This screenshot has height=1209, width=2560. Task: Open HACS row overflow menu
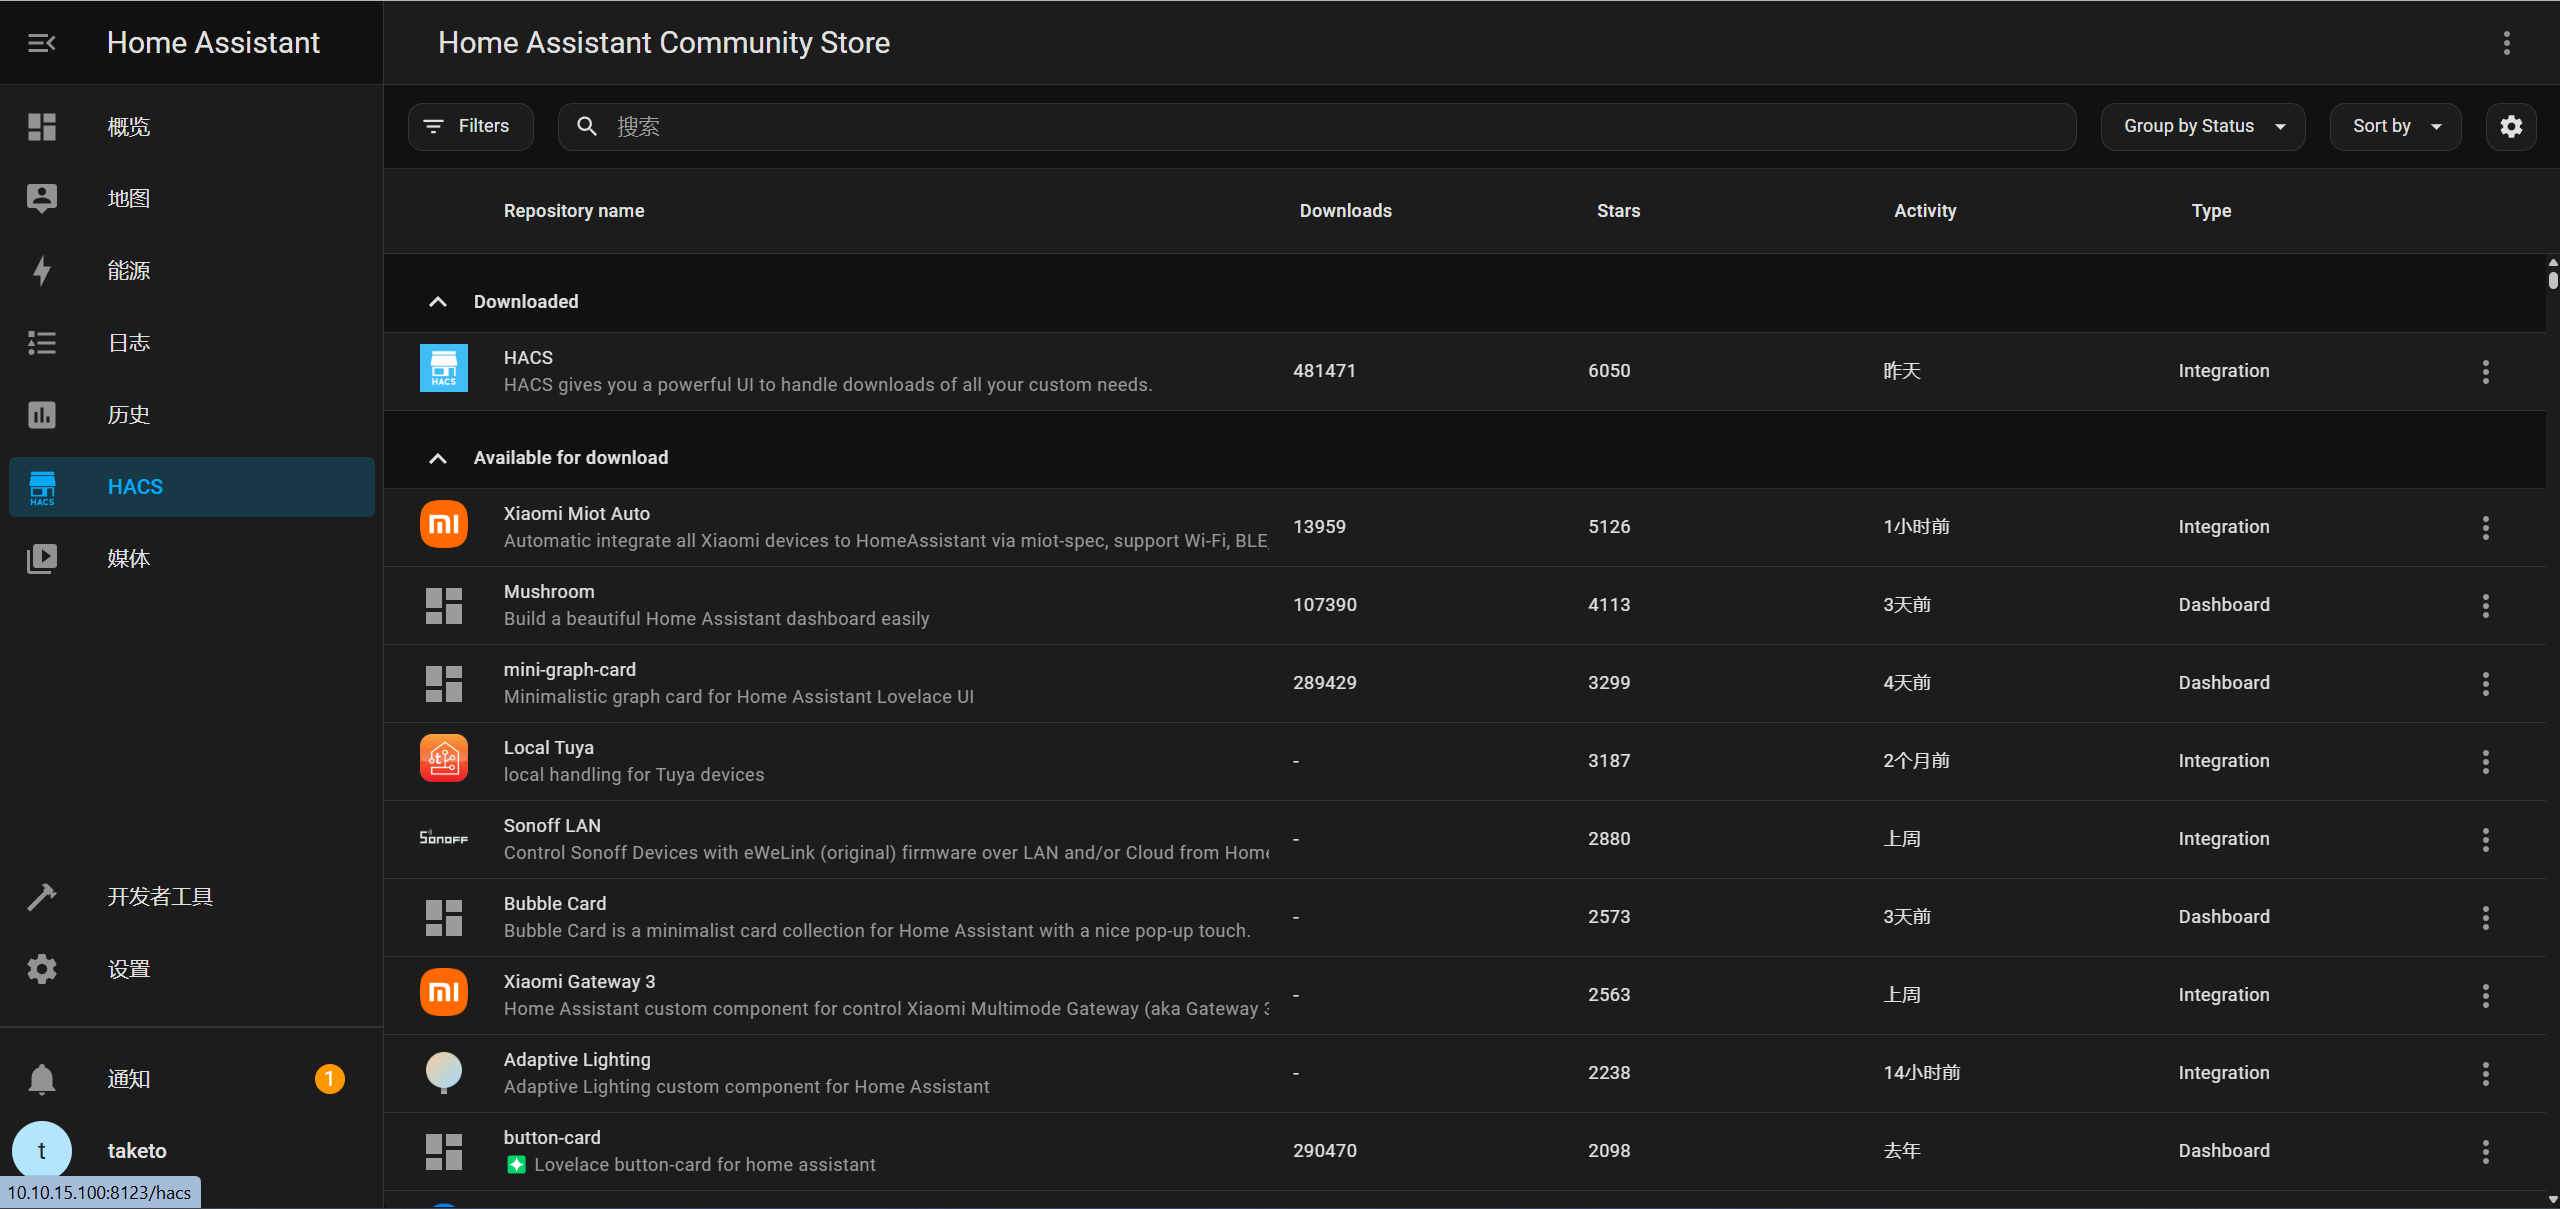pos(2485,372)
